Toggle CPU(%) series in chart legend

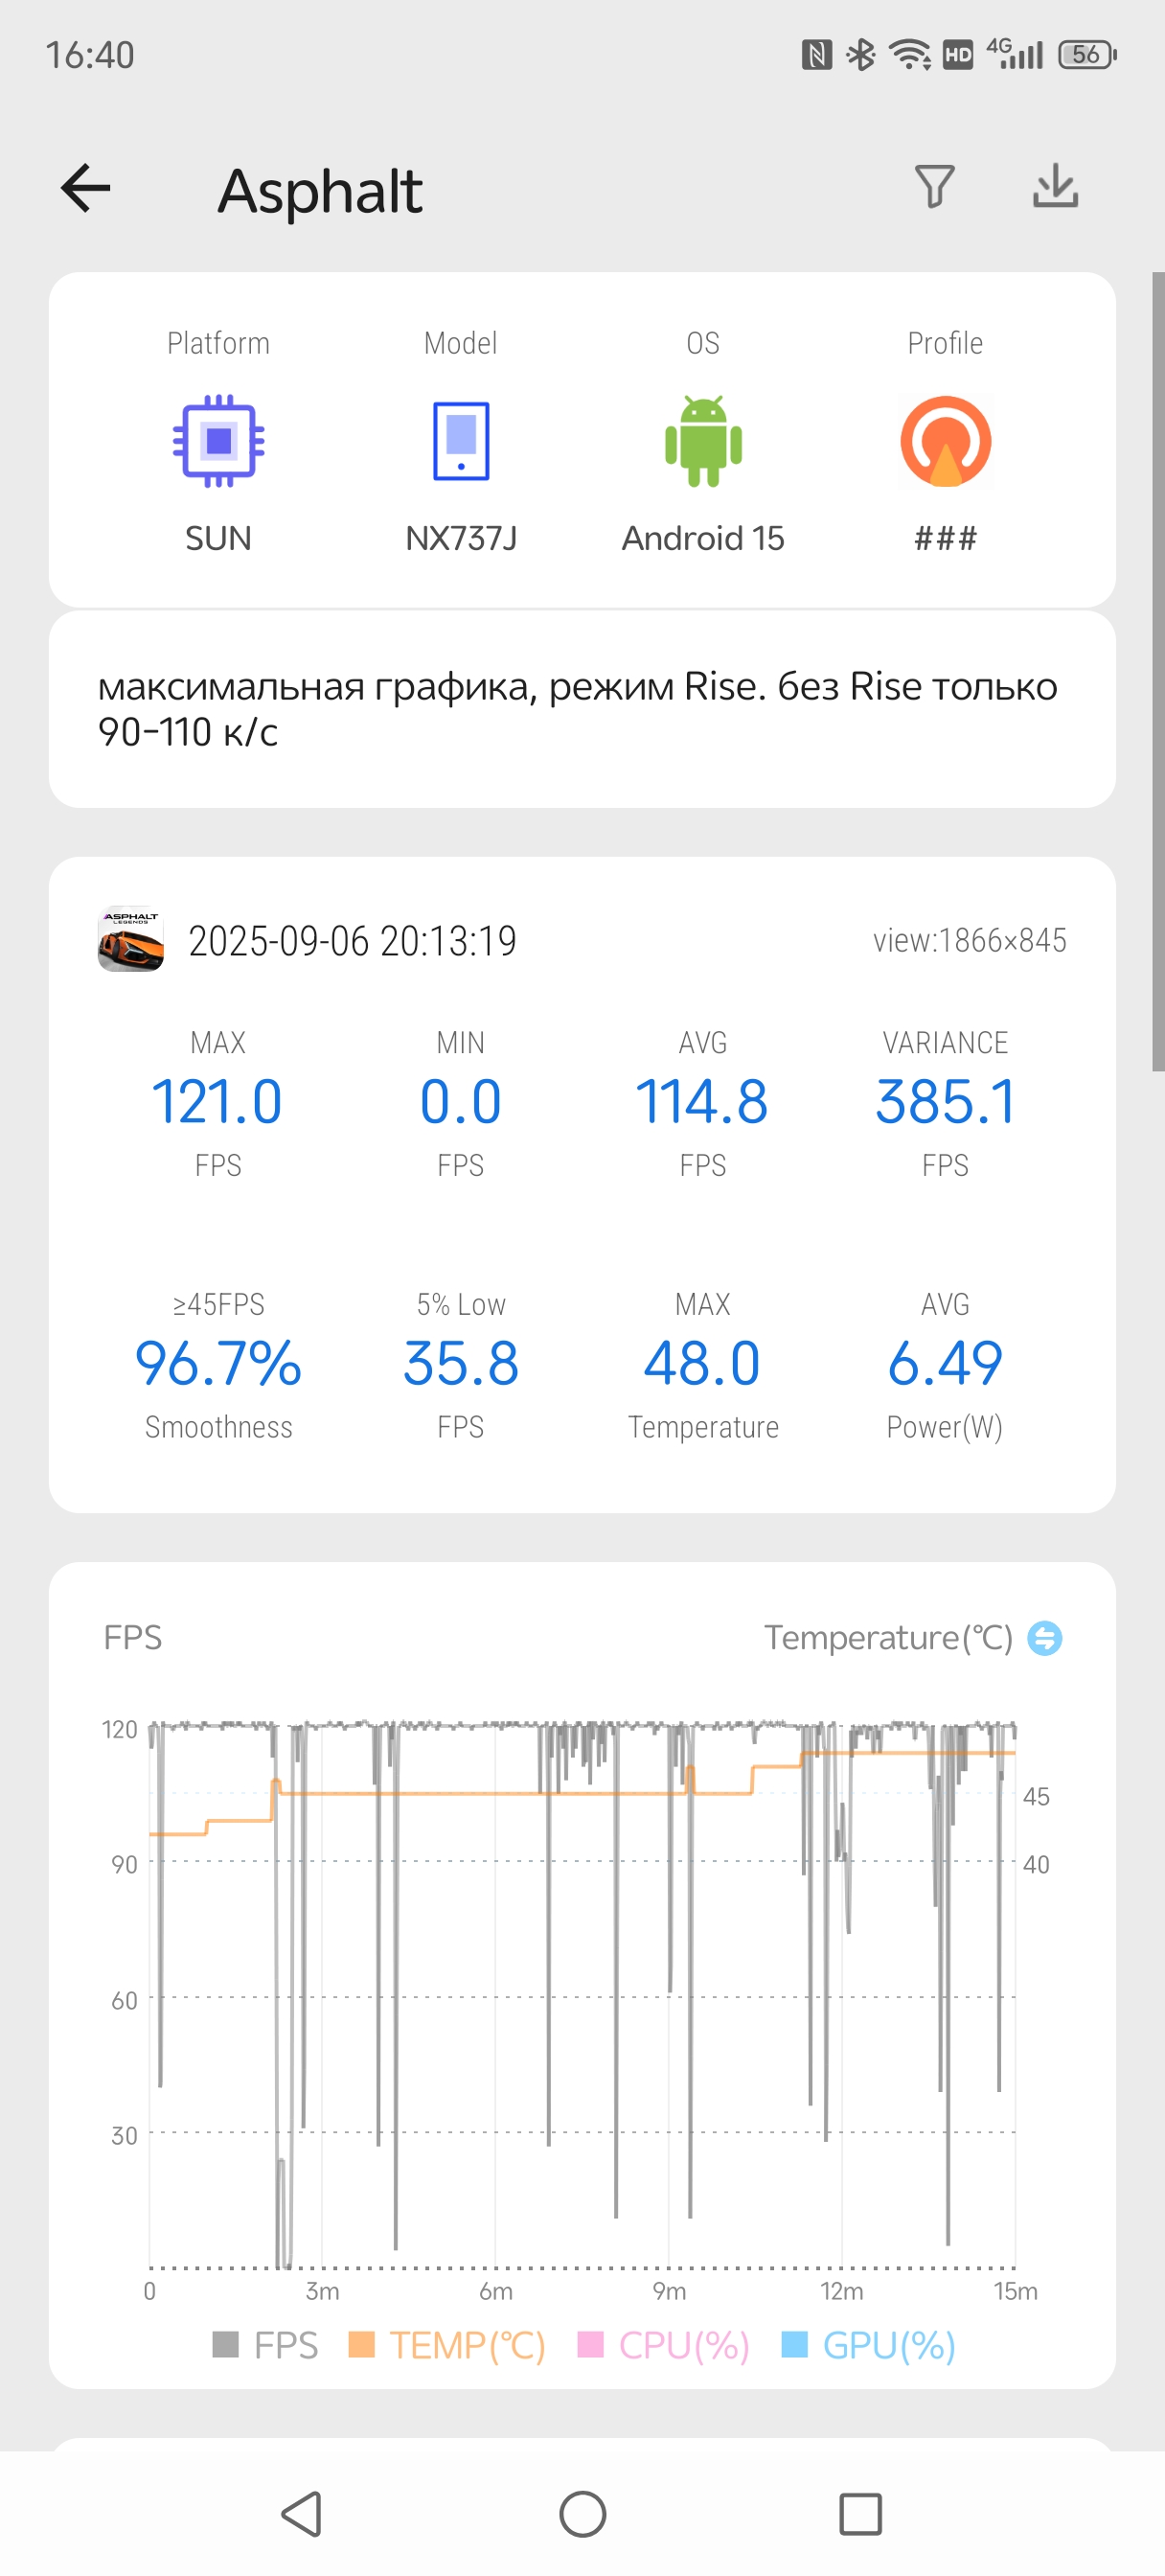pos(664,2345)
